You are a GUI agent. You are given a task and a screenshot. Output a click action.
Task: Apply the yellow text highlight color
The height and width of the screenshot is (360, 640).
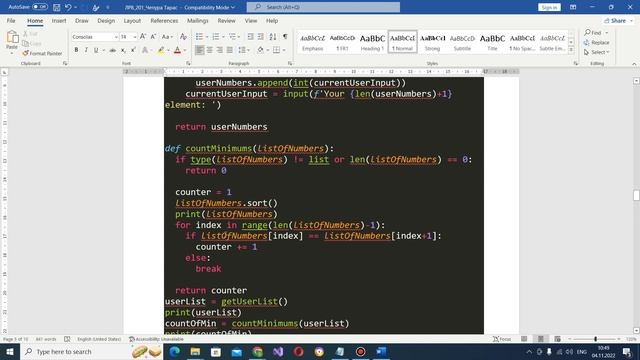[161, 50]
